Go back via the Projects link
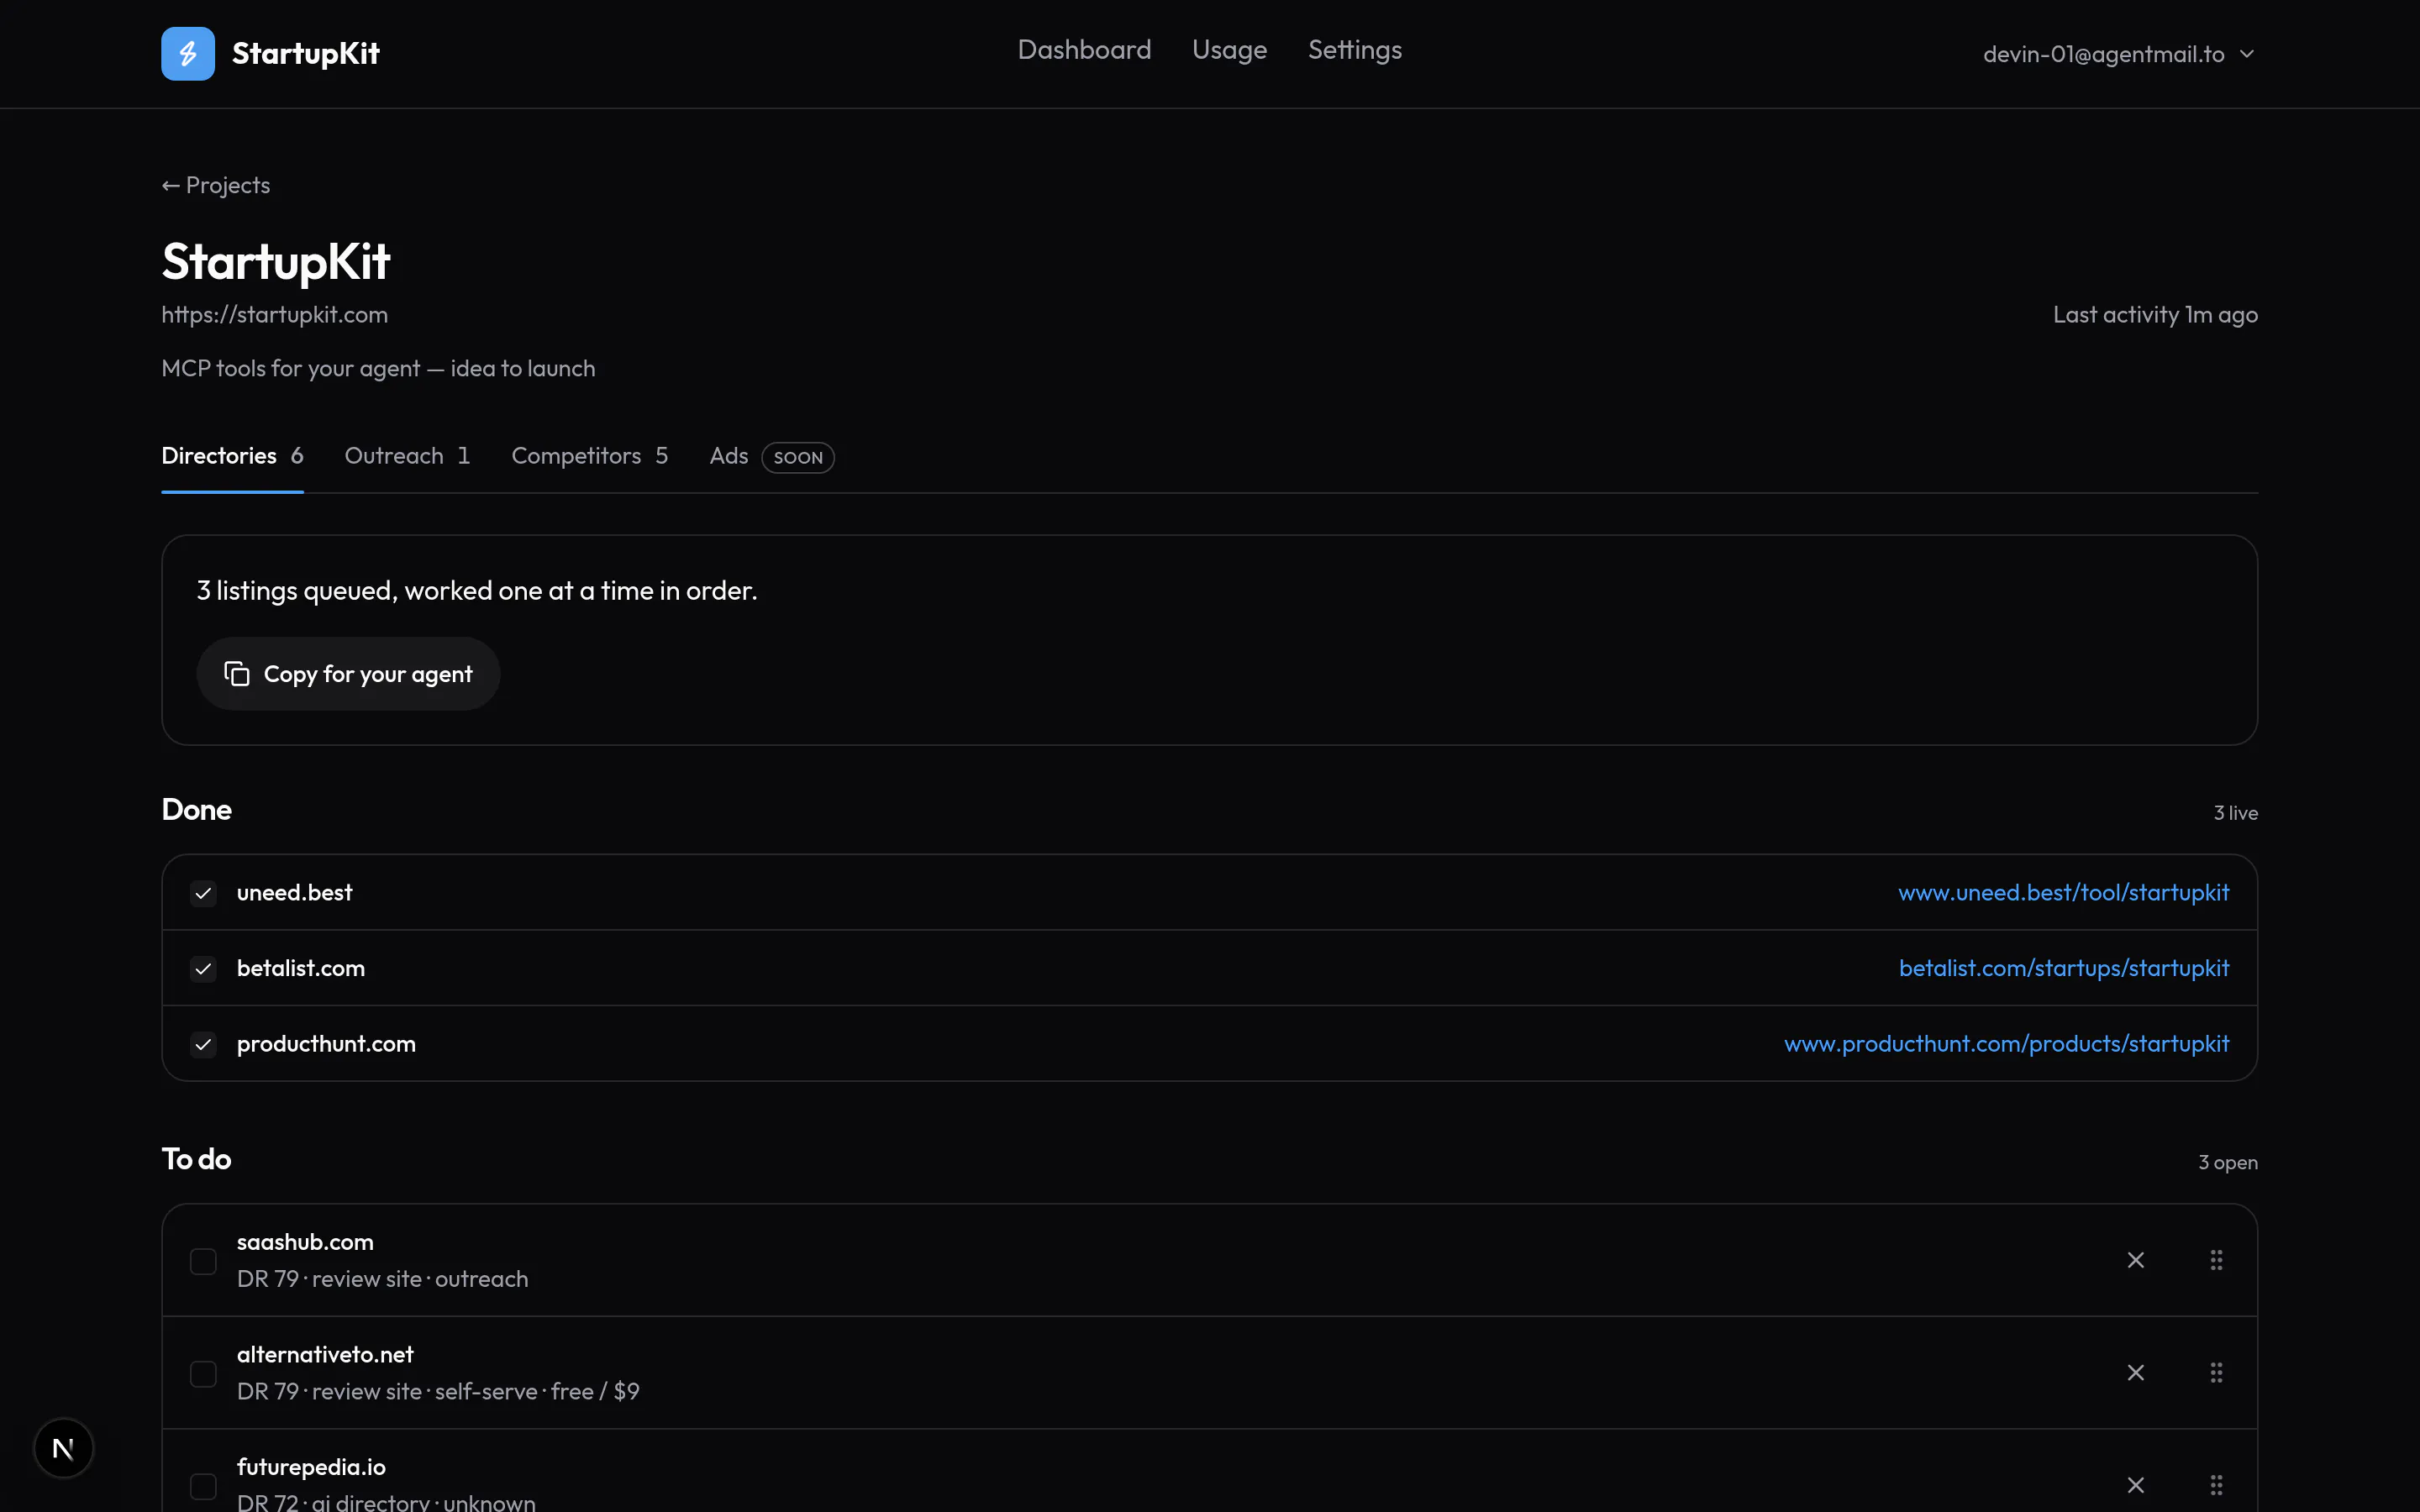The width and height of the screenshot is (2420, 1512). (x=216, y=185)
